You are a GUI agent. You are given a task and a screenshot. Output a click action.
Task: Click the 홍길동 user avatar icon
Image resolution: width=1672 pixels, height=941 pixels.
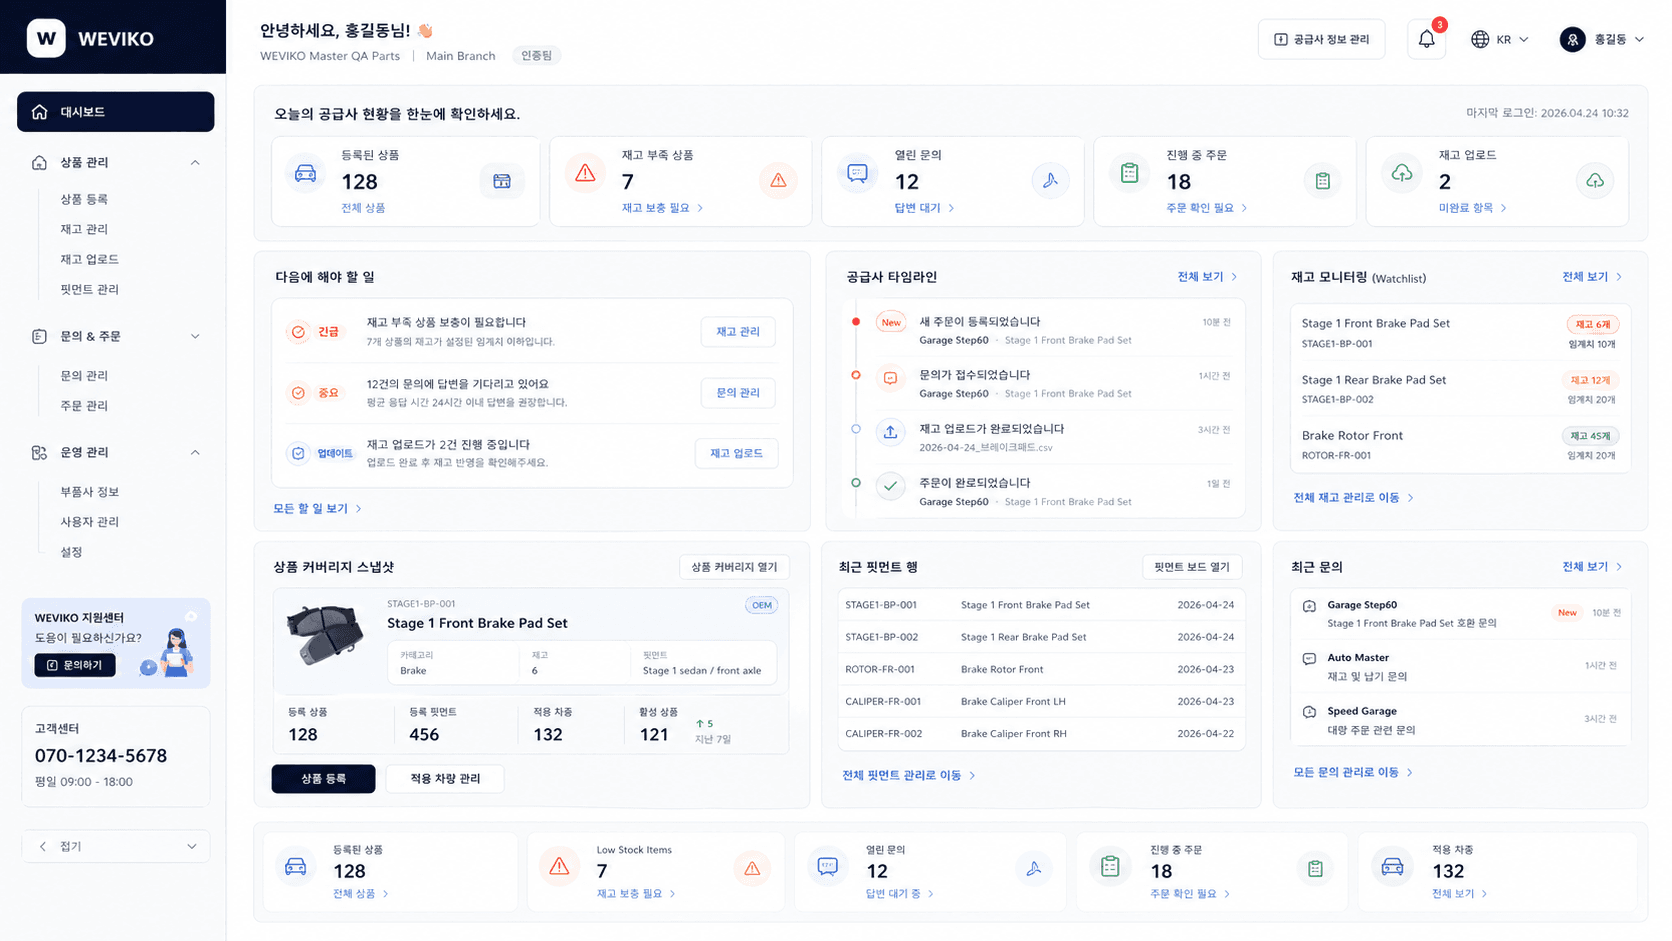(x=1572, y=39)
